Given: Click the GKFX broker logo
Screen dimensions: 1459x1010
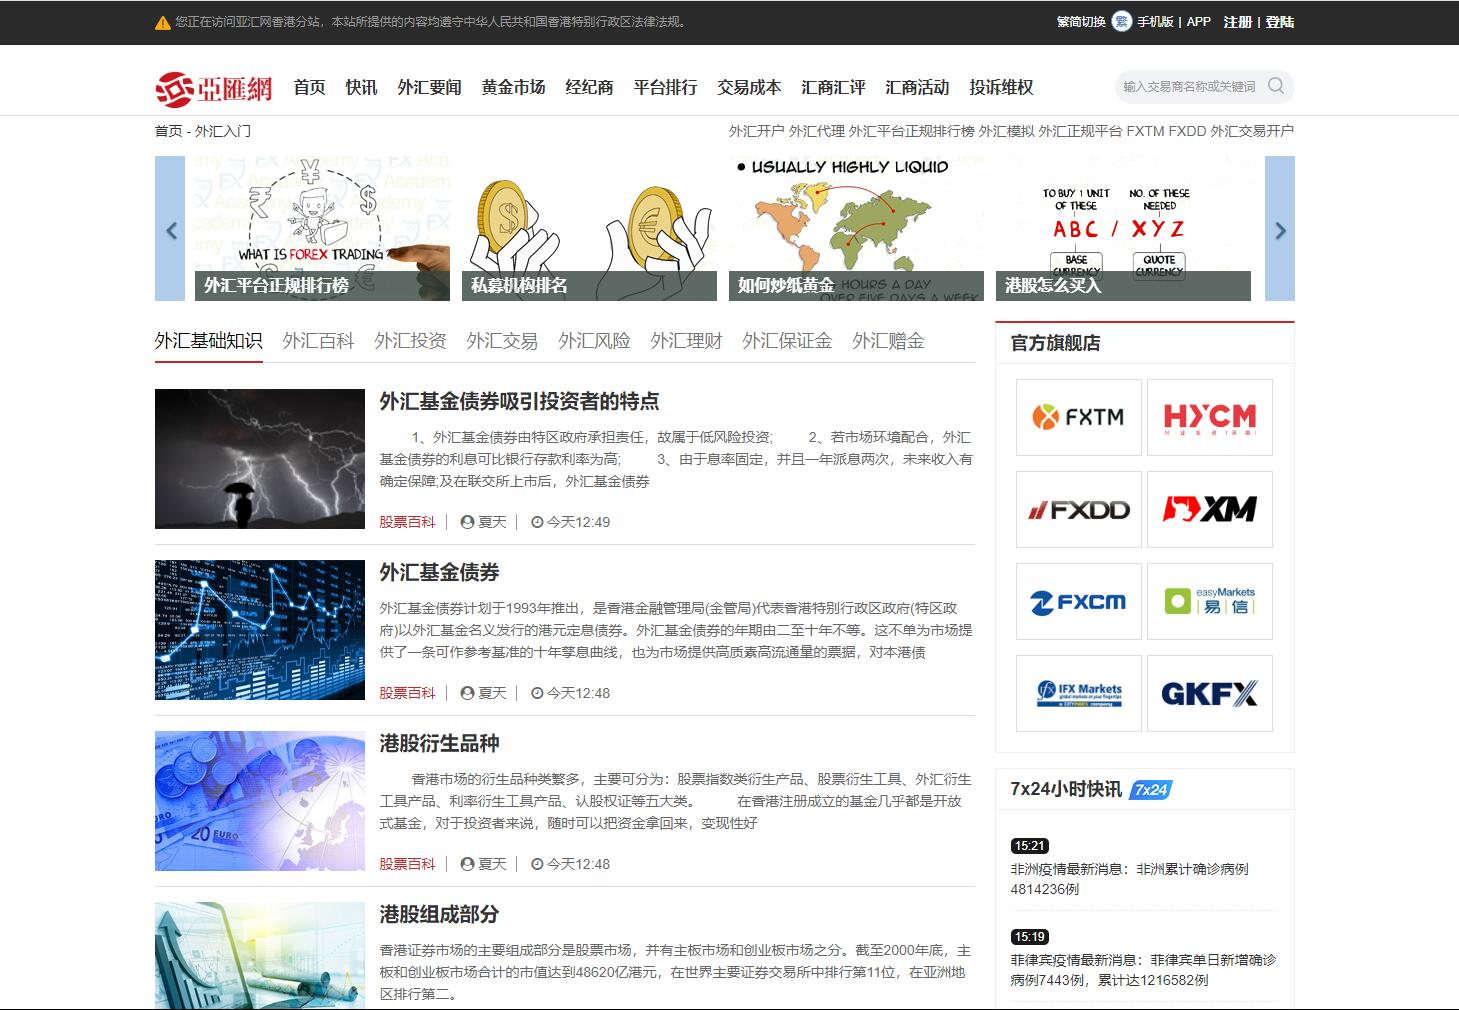Looking at the screenshot, I should [x=1209, y=694].
